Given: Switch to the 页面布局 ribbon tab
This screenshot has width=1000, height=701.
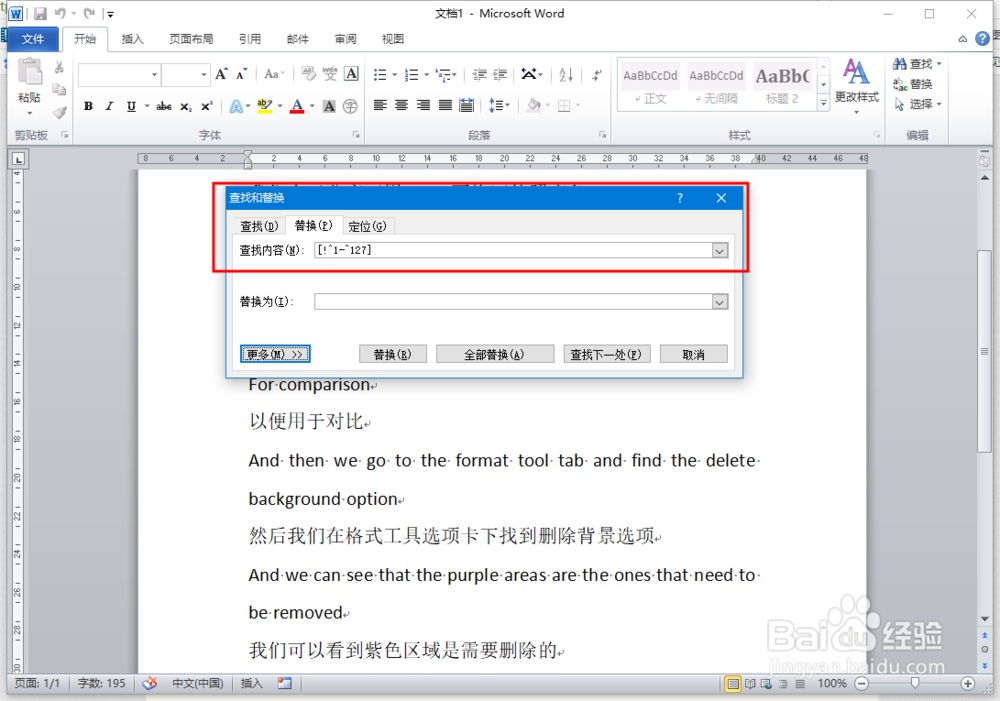Looking at the screenshot, I should [191, 39].
